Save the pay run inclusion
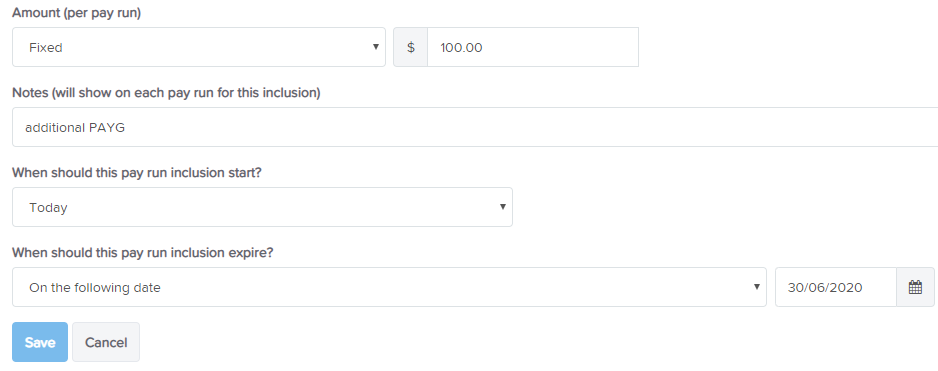 [40, 342]
